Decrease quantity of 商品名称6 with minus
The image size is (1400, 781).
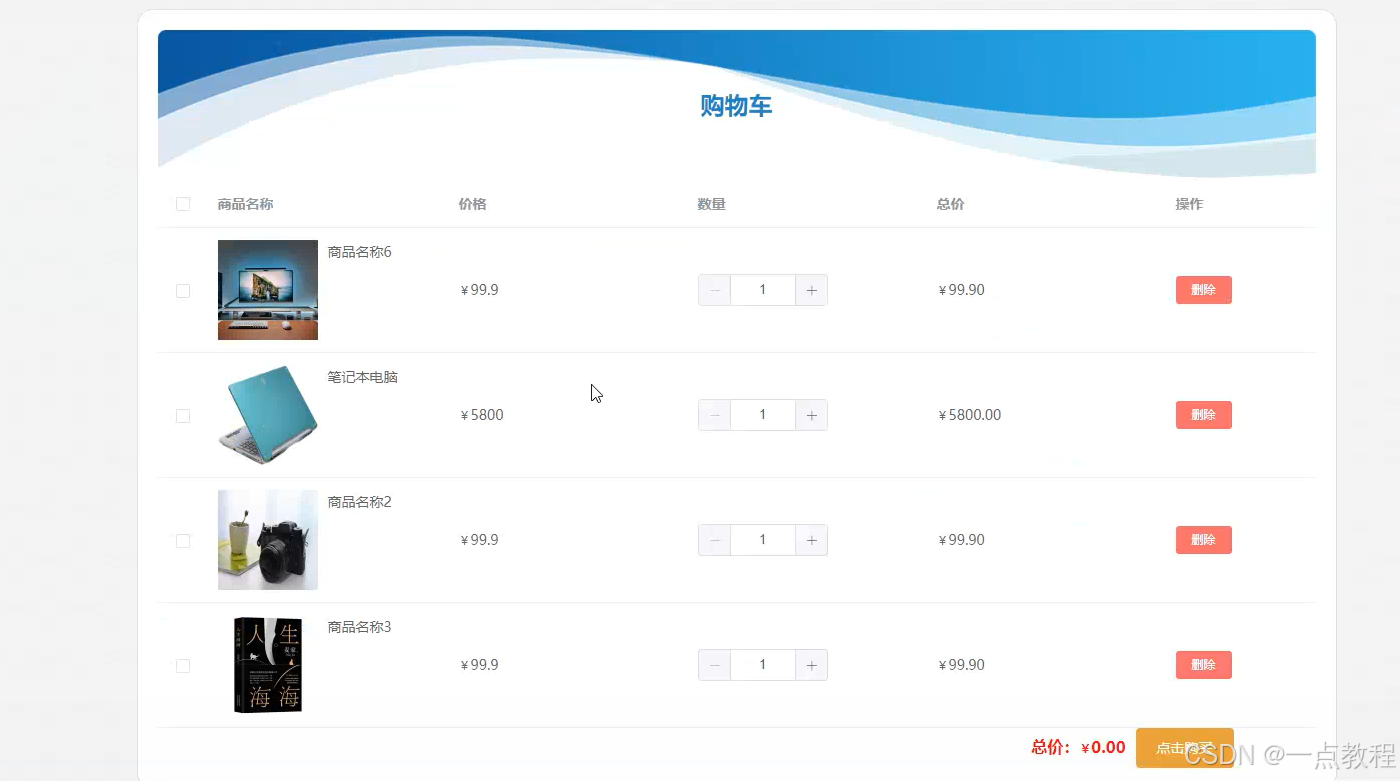pyautogui.click(x=715, y=290)
